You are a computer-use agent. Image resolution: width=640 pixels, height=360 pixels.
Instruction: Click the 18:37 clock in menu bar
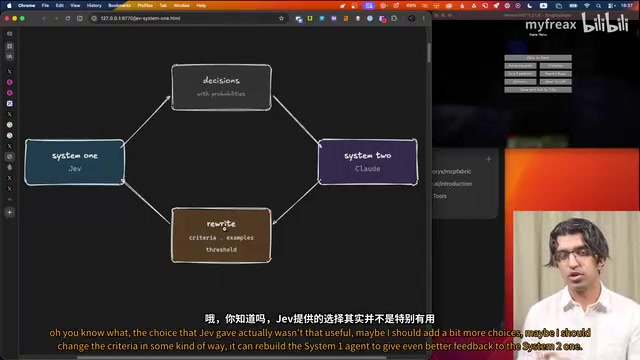click(627, 6)
